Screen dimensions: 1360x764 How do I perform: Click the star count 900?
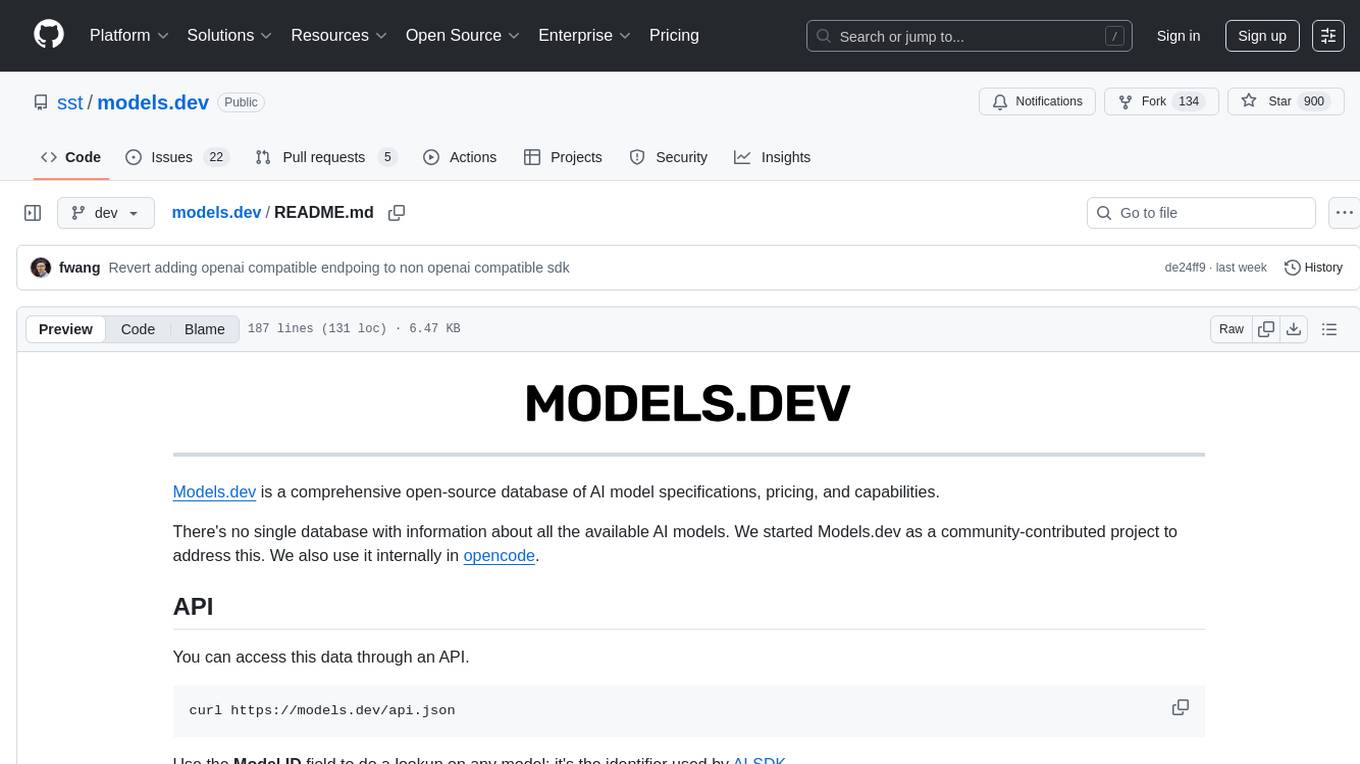point(1314,102)
